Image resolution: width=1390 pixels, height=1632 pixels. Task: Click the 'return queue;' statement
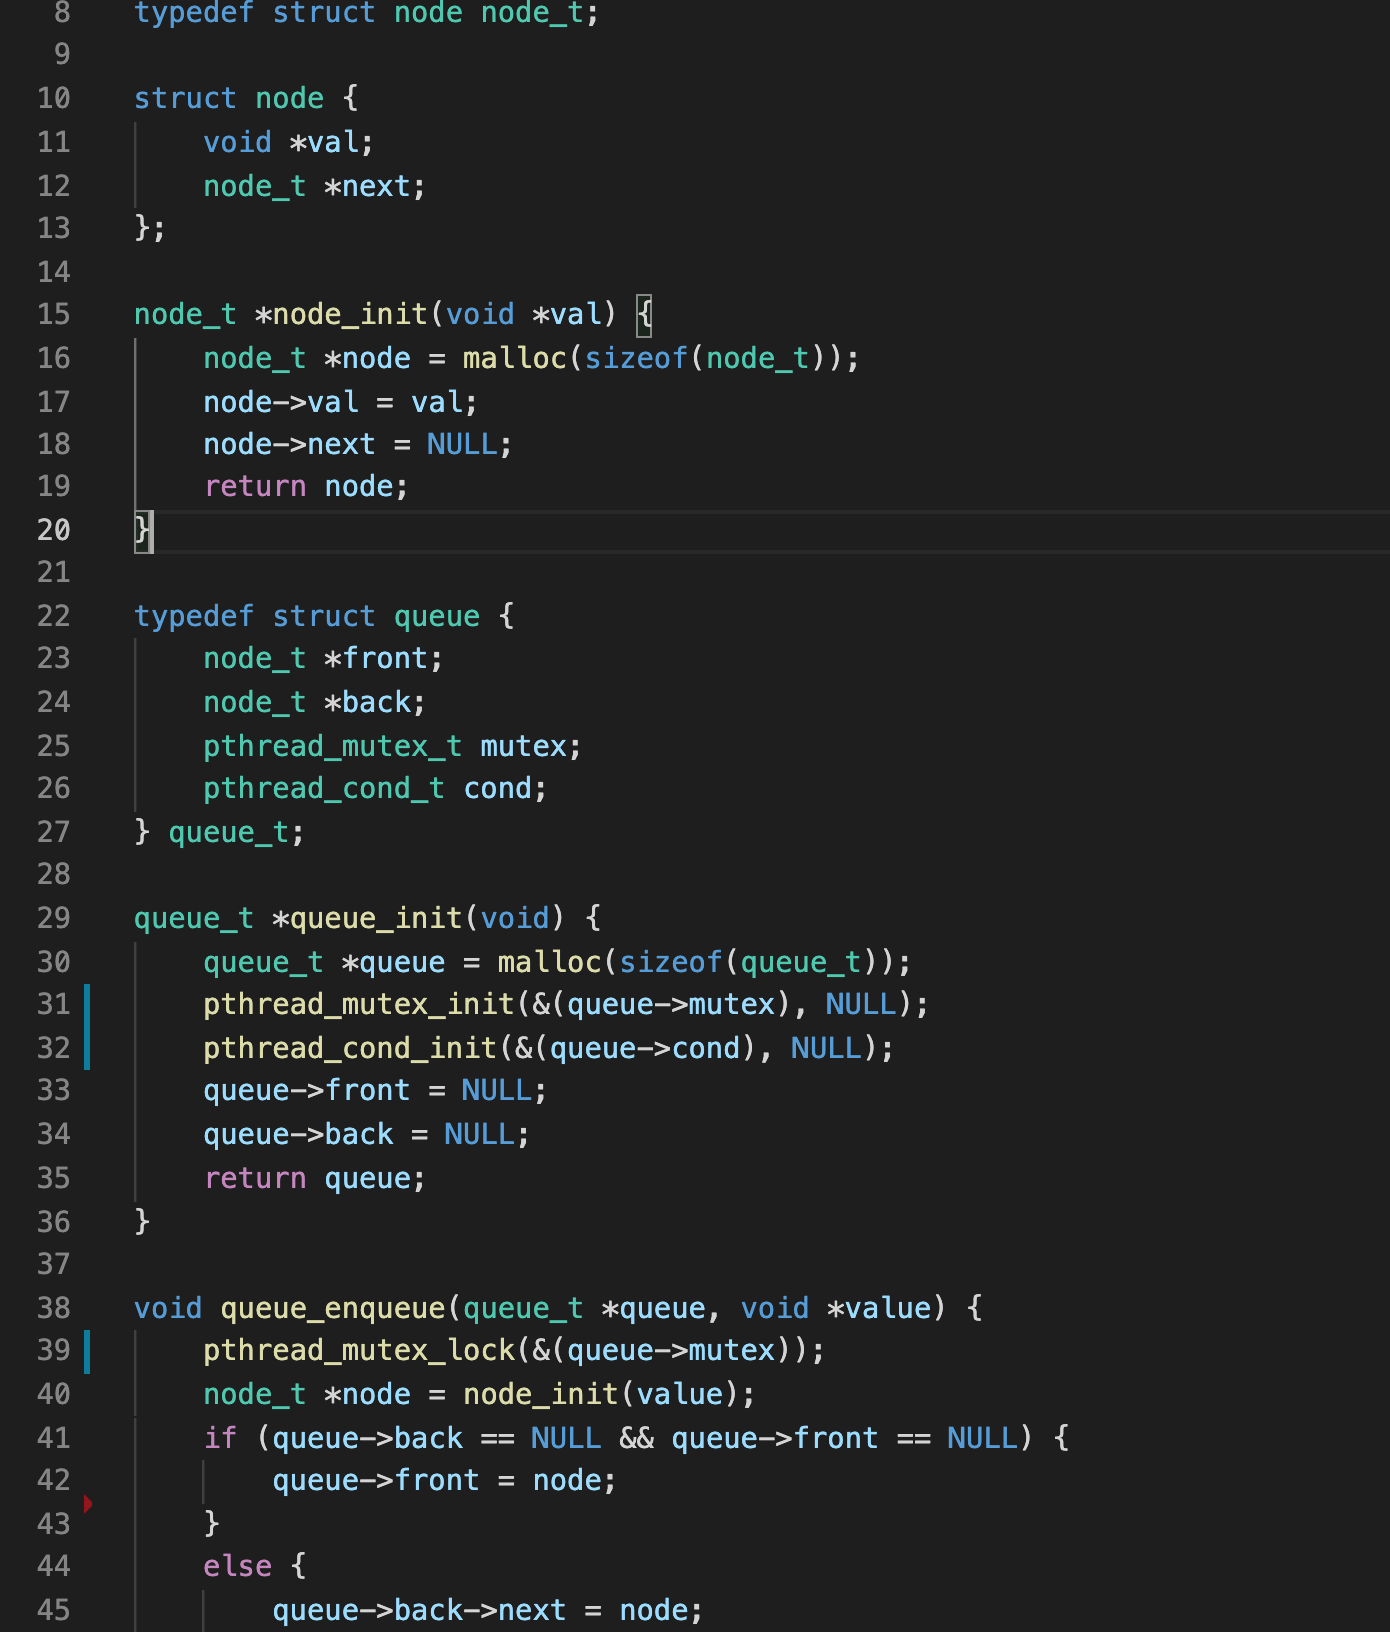point(314,1178)
